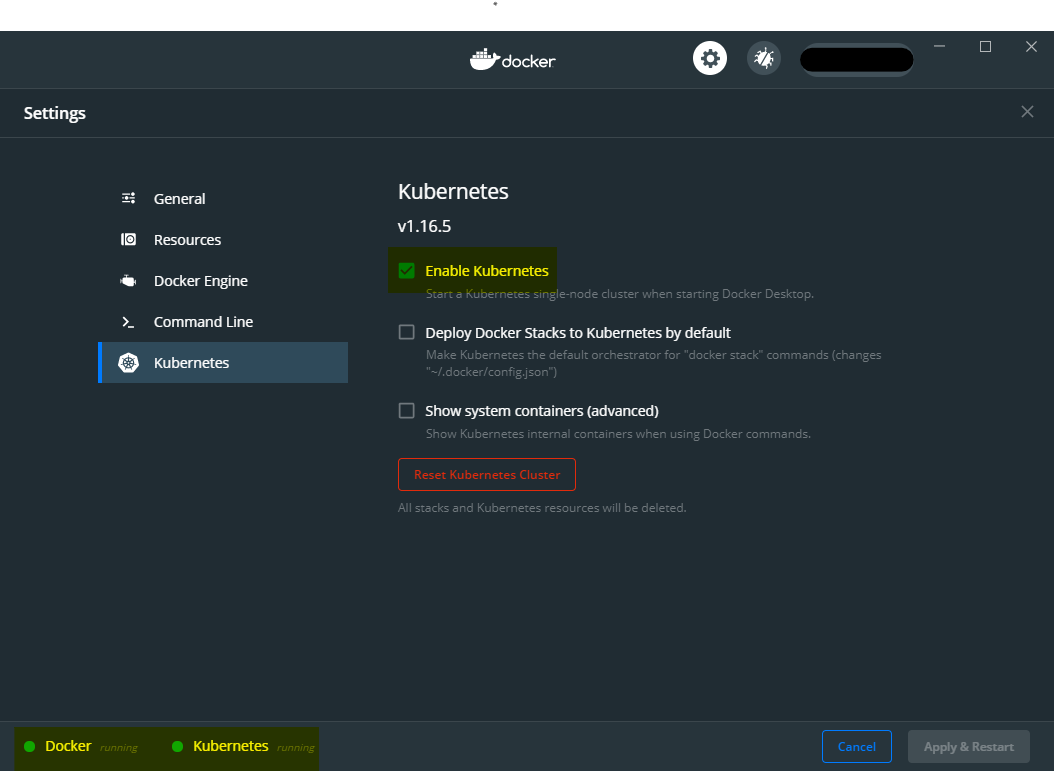Screen dimensions: 1054x774
Task: Click Reset Kubernetes Cluster button
Action: tap(487, 475)
